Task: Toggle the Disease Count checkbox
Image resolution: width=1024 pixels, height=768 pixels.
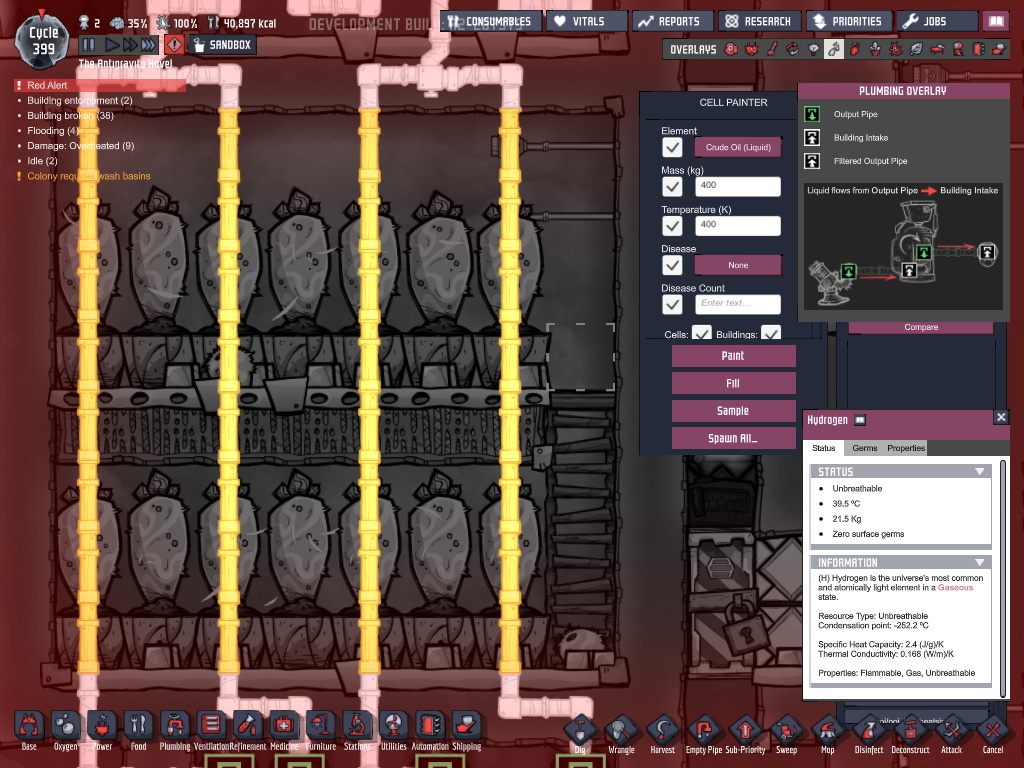Action: [673, 304]
